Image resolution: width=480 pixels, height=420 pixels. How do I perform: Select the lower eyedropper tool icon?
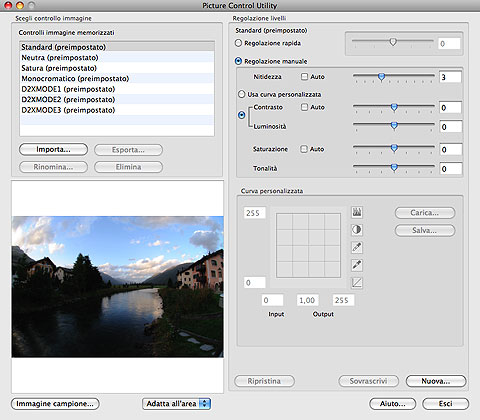[357, 265]
